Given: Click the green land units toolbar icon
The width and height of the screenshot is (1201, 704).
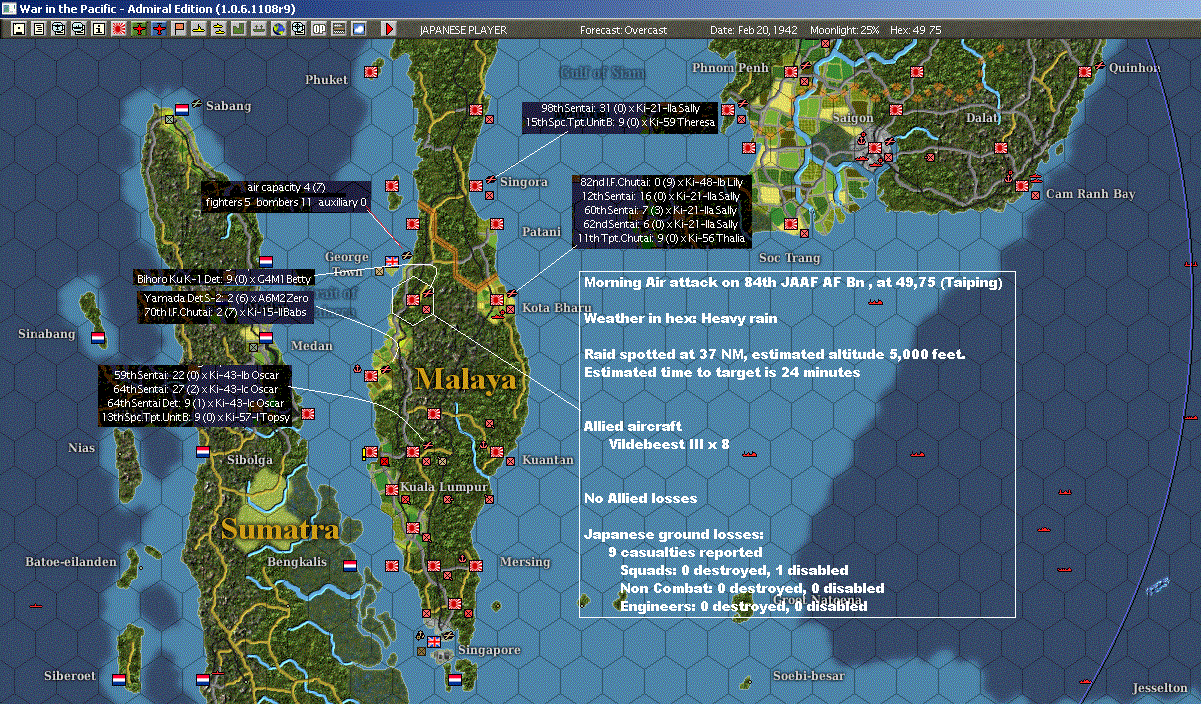Looking at the screenshot, I should click(238, 30).
